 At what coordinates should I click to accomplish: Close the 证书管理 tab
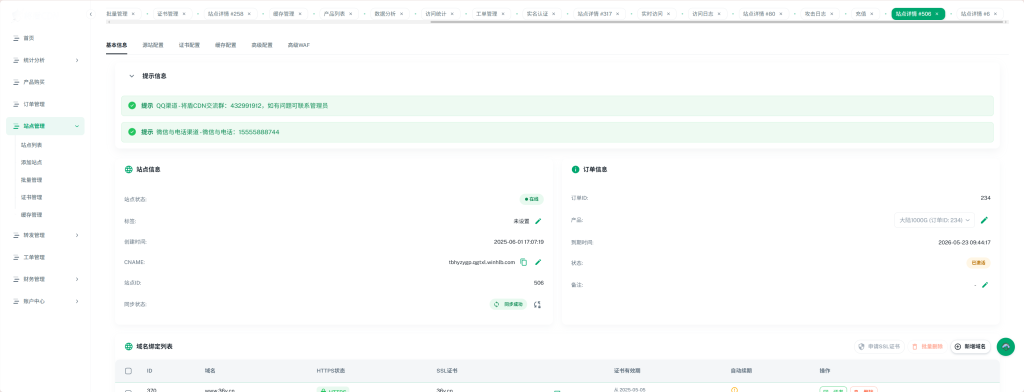coord(184,13)
